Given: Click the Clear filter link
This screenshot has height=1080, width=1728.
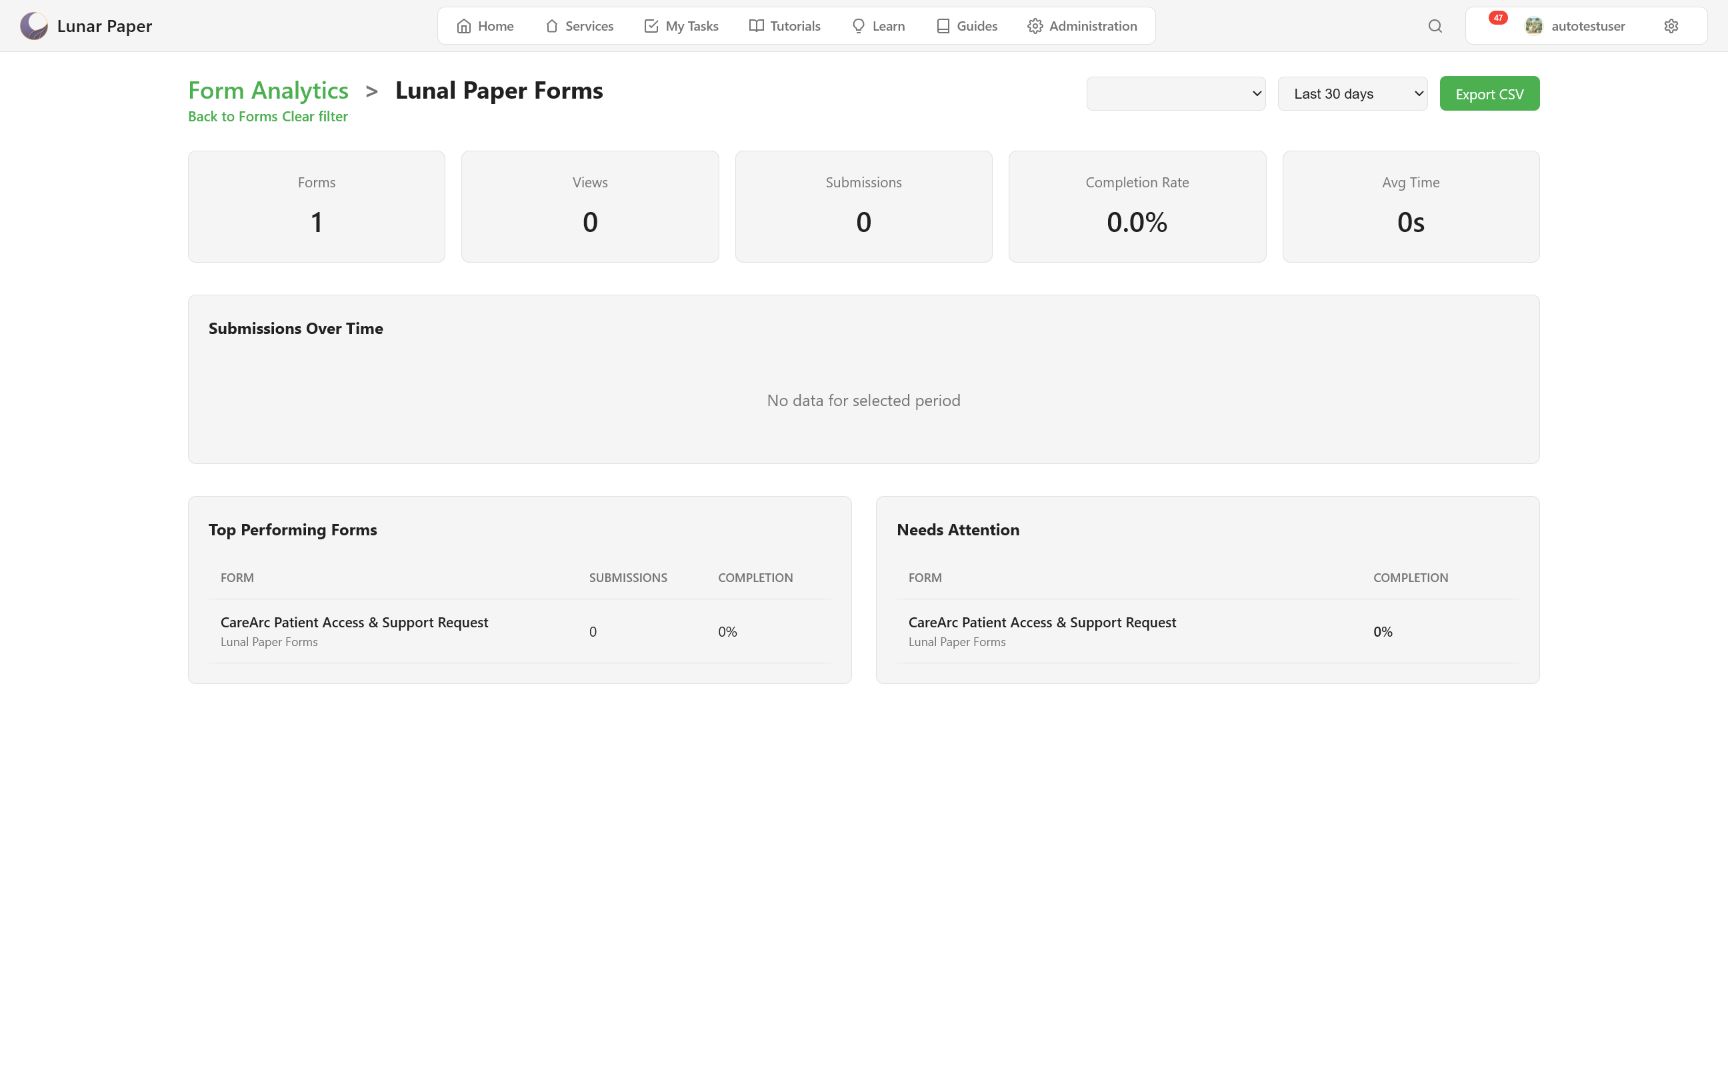Looking at the screenshot, I should click(315, 117).
